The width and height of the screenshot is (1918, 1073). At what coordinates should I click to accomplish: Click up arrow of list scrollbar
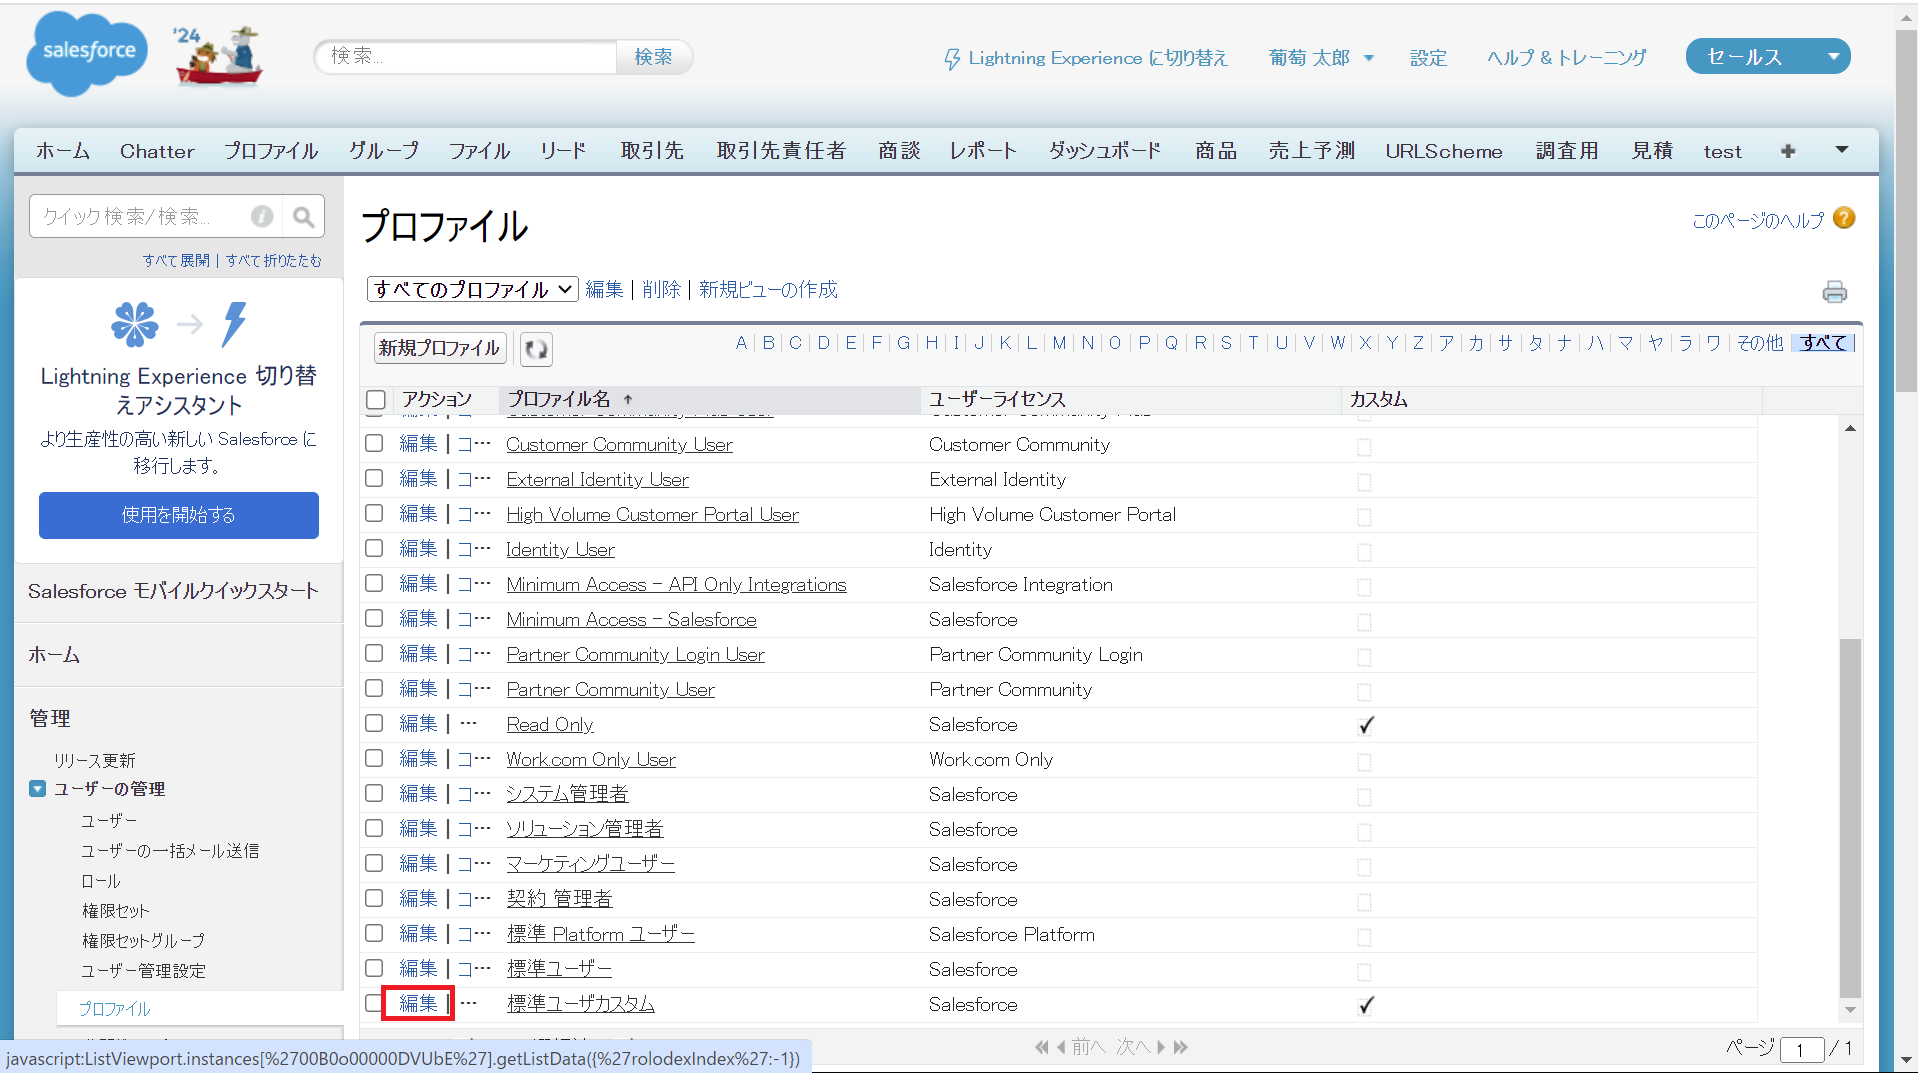1850,428
